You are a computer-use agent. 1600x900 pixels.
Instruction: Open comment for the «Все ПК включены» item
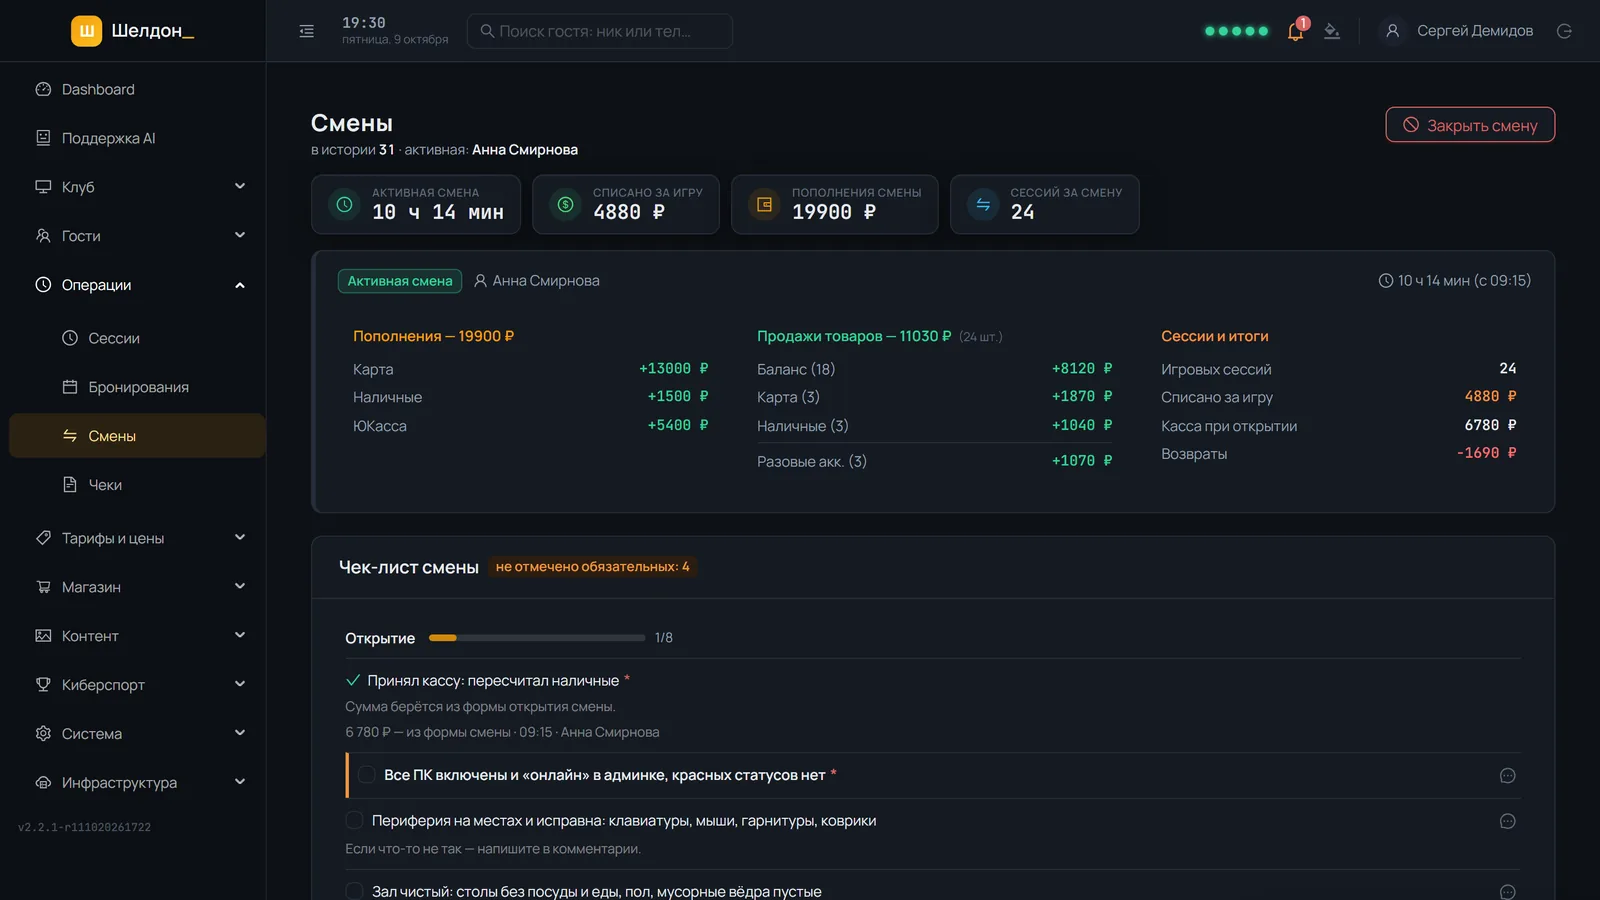[x=1507, y=776]
